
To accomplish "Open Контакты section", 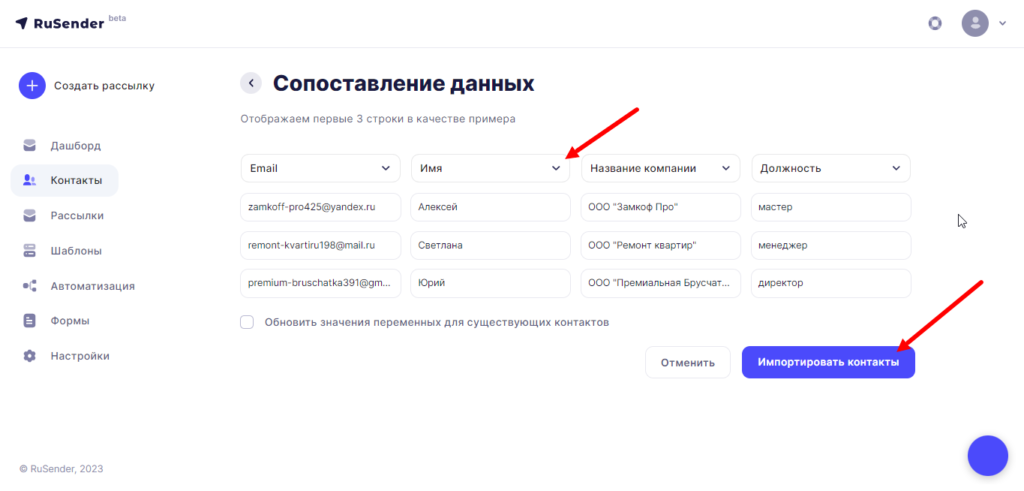I will [65, 180].
